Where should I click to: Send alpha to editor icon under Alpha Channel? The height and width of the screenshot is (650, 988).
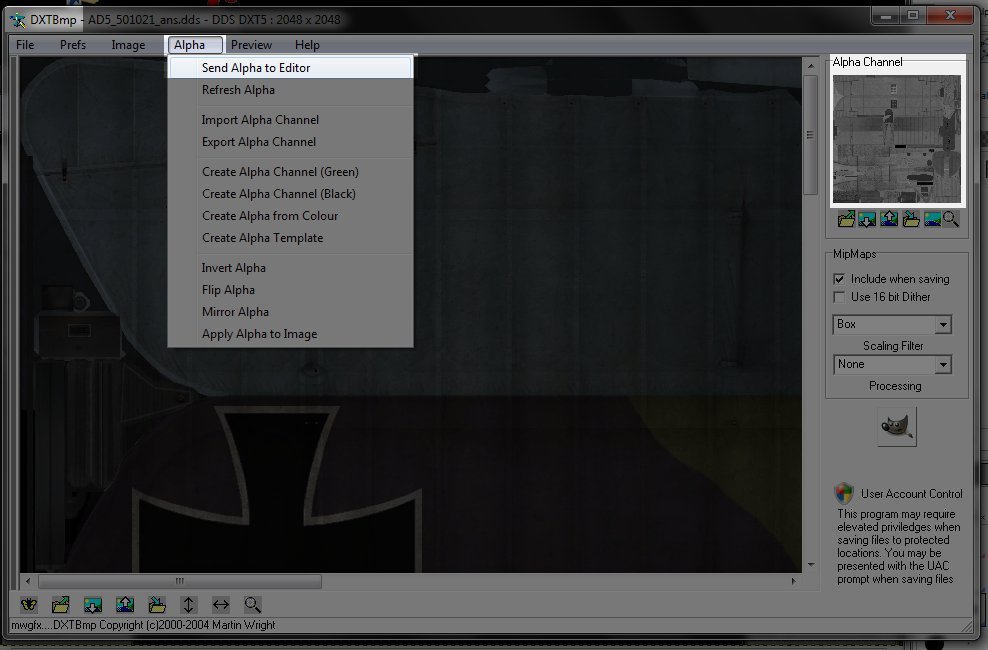867,219
